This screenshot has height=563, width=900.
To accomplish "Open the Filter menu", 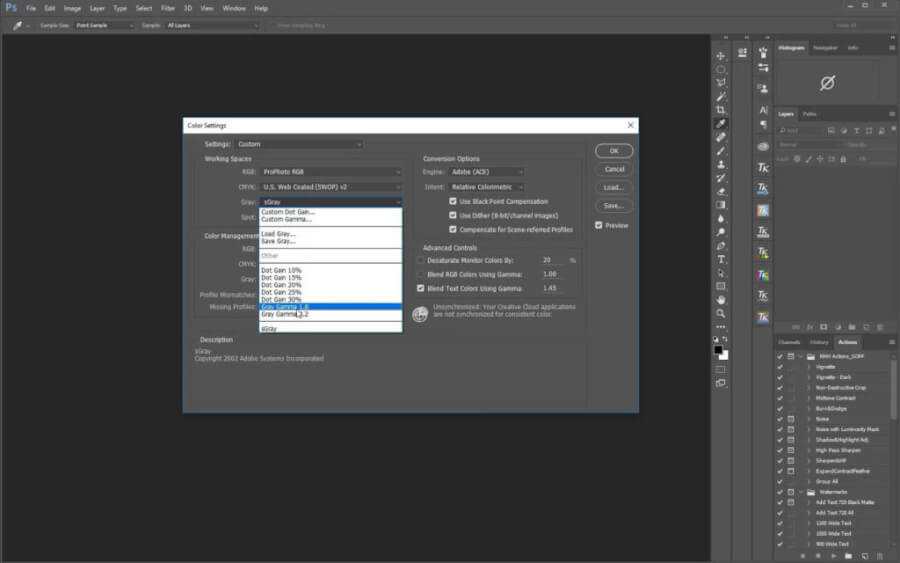I will (168, 9).
